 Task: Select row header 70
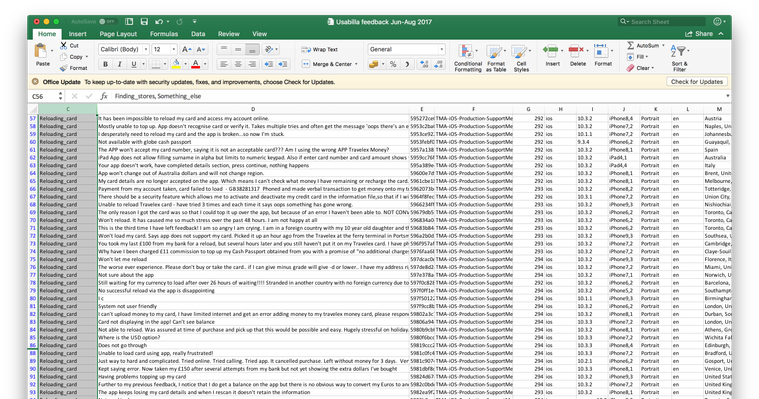[x=33, y=220]
